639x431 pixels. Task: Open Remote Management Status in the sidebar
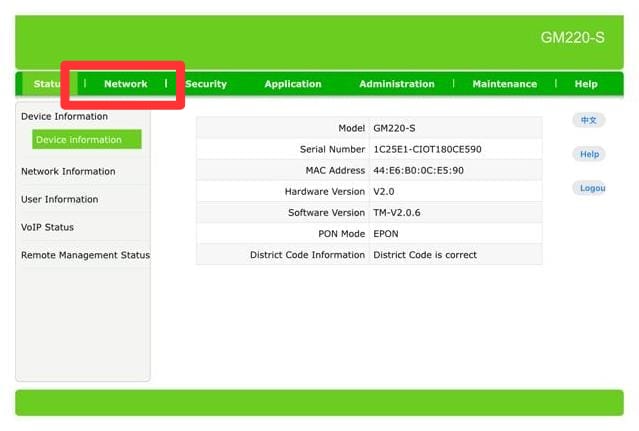click(85, 255)
